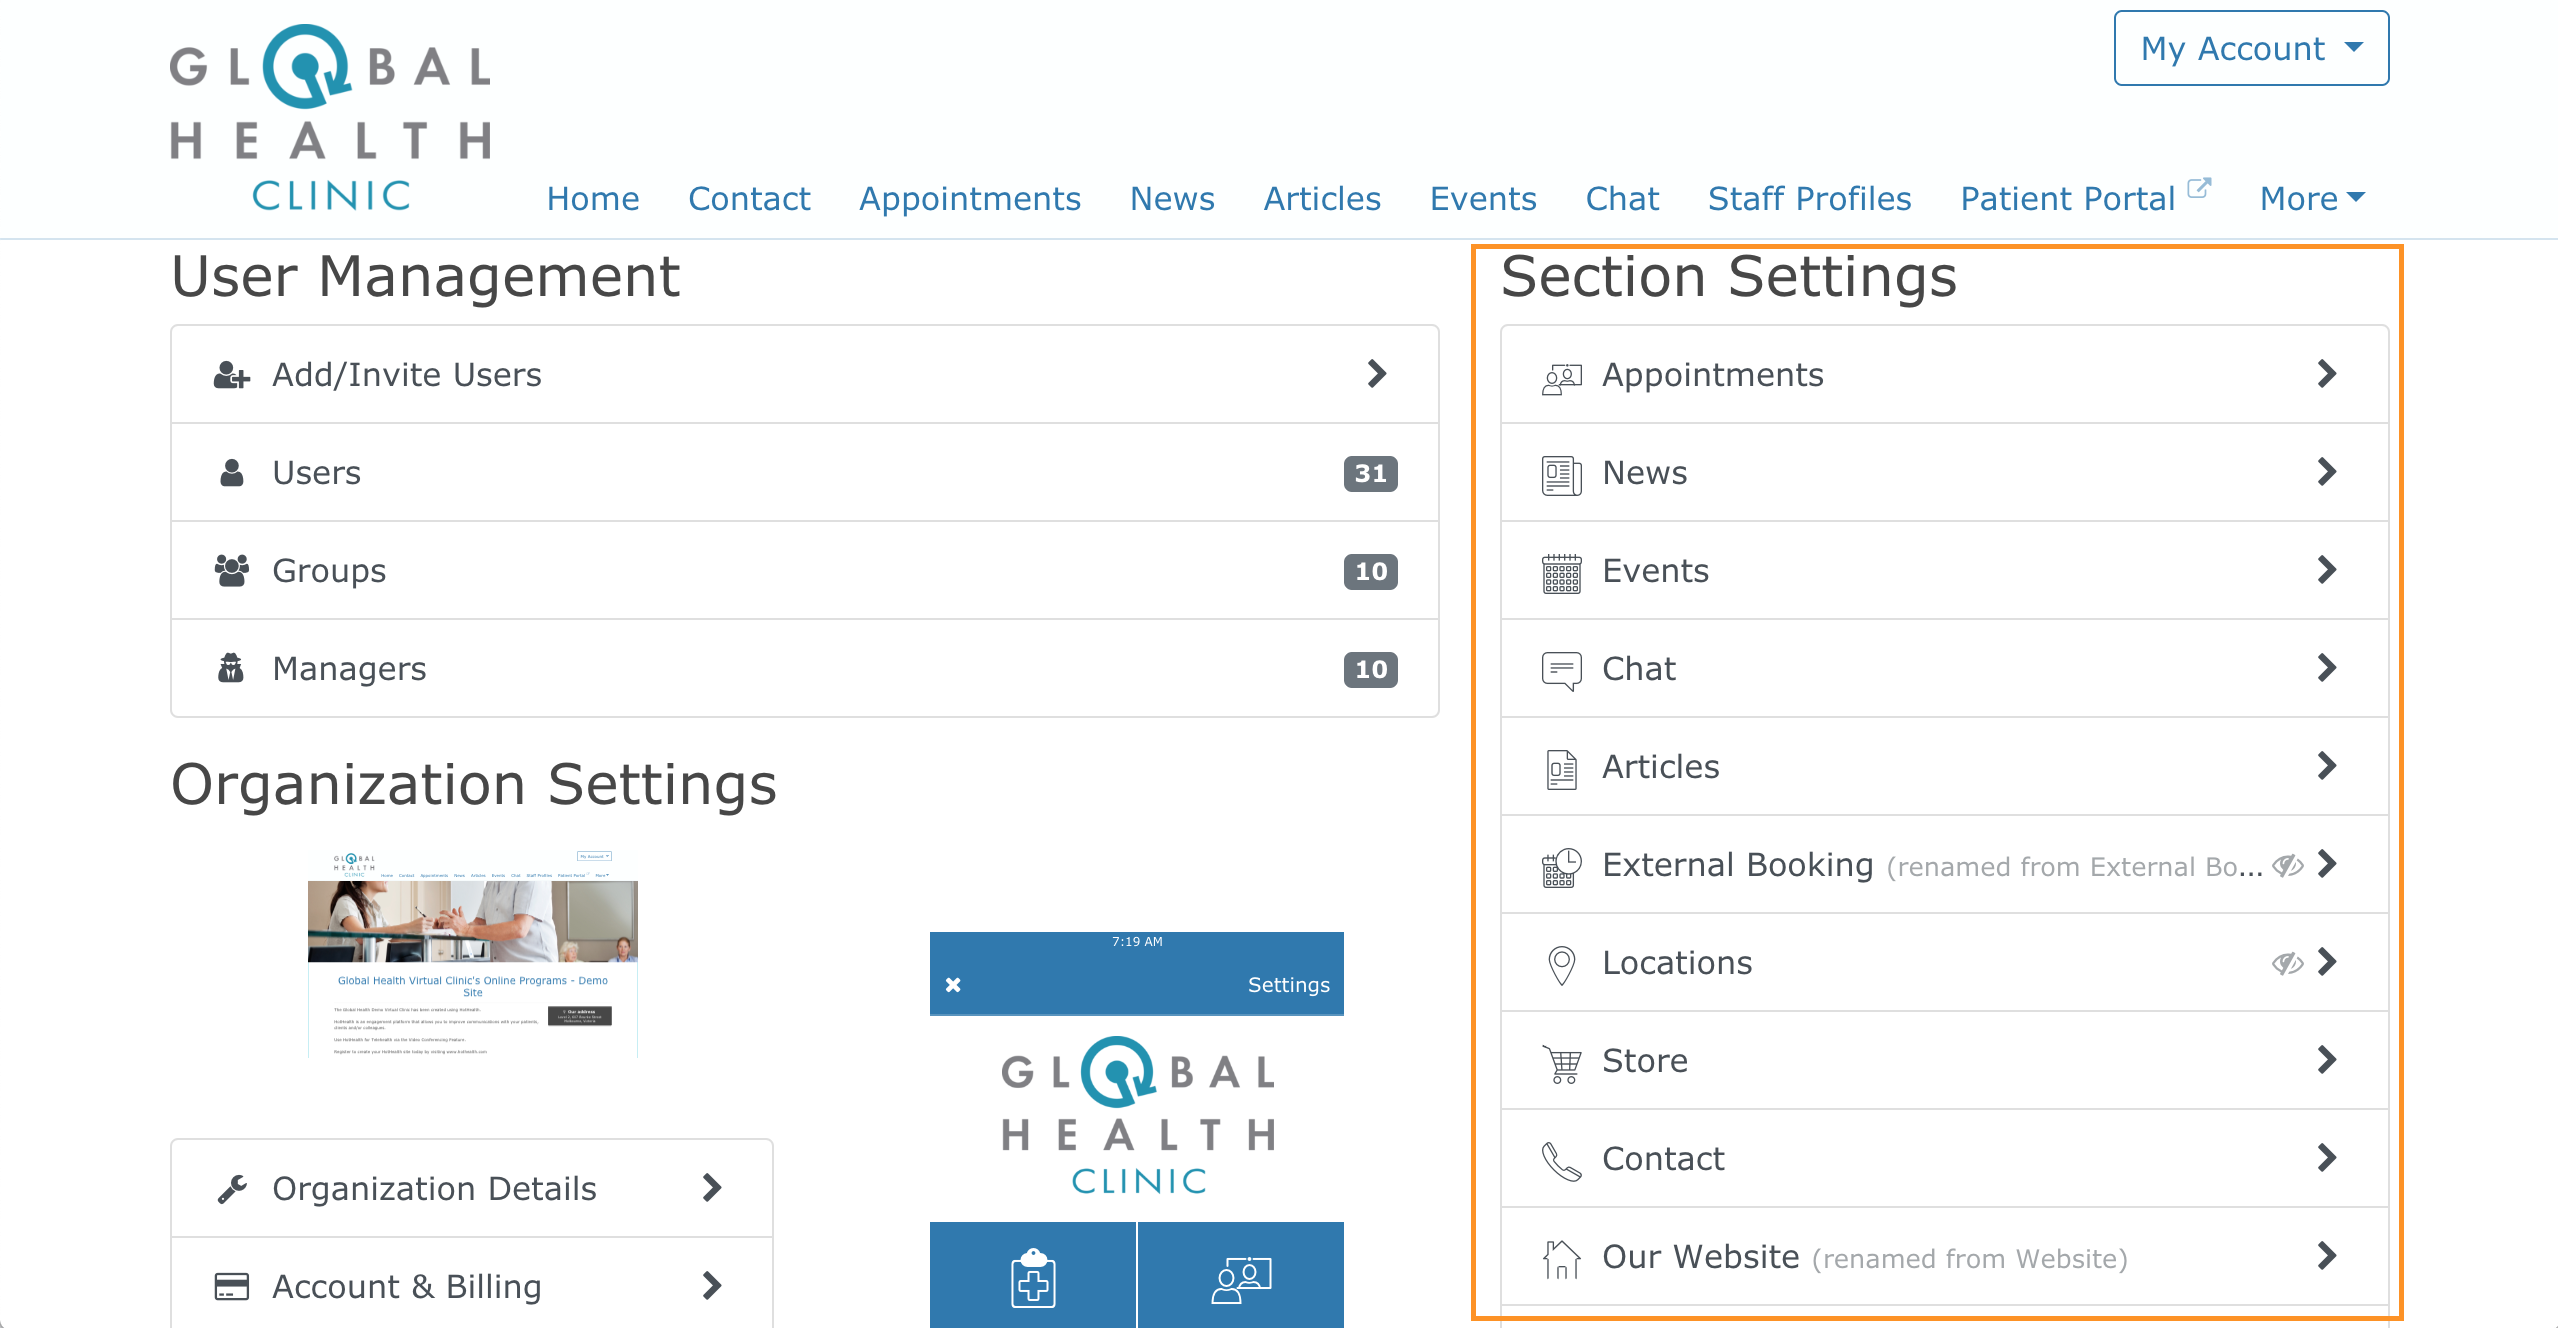The height and width of the screenshot is (1328, 2558).
Task: Click the clipboard medical icon in app preview
Action: coord(1033,1277)
